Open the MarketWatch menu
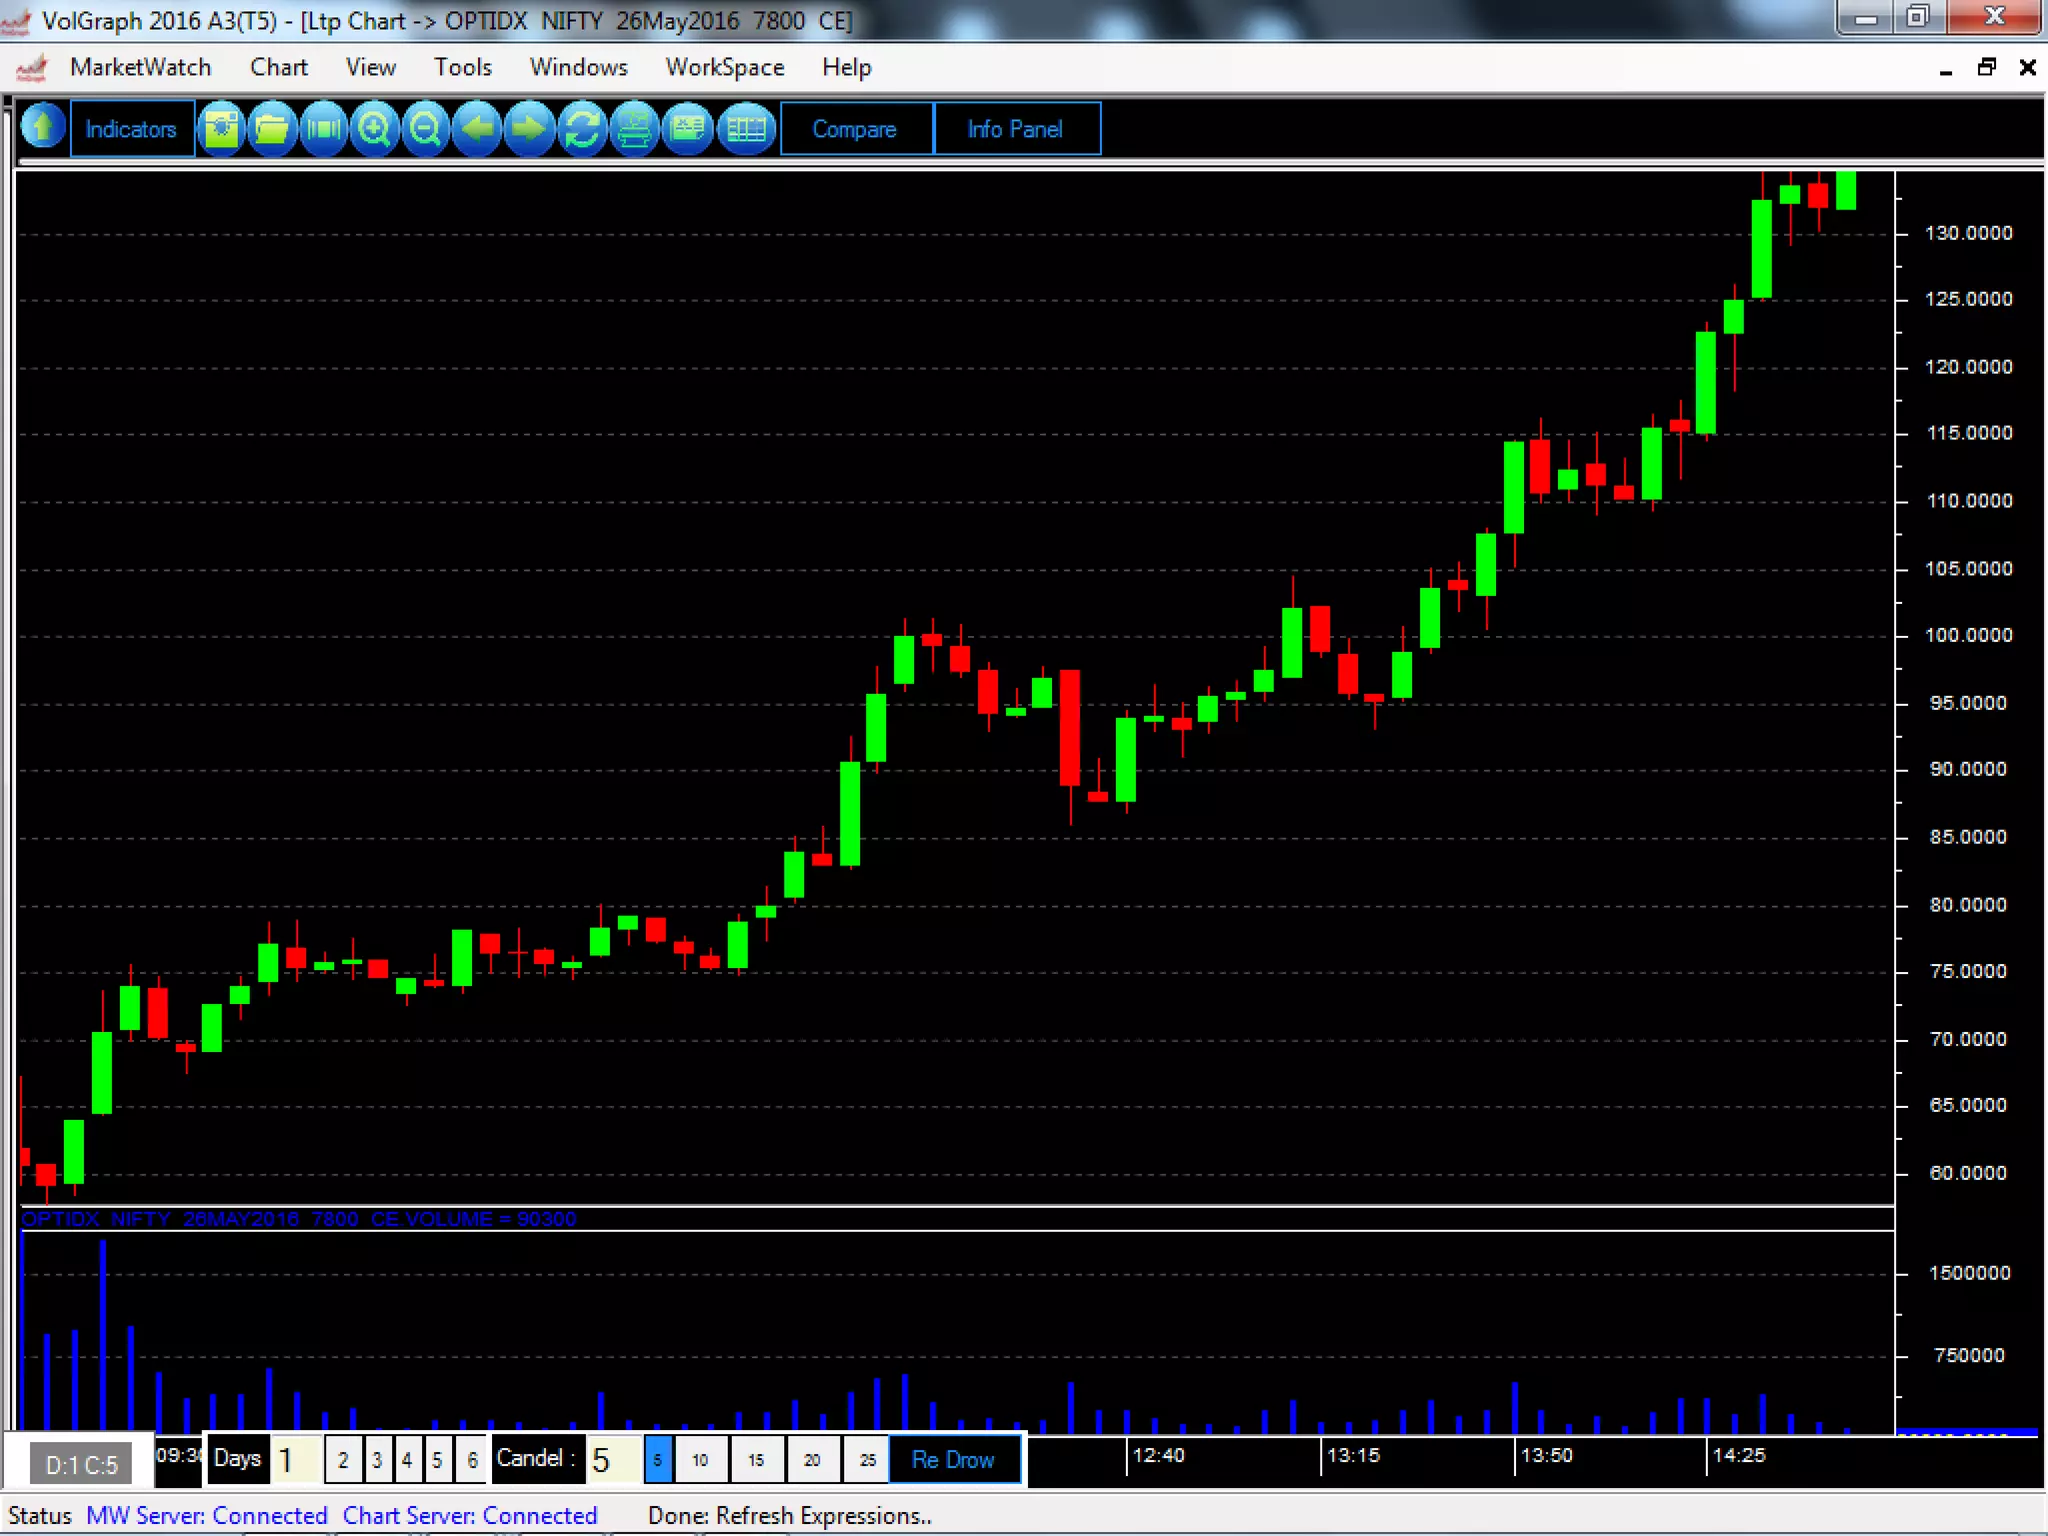This screenshot has height=1536, width=2048. pos(140,67)
